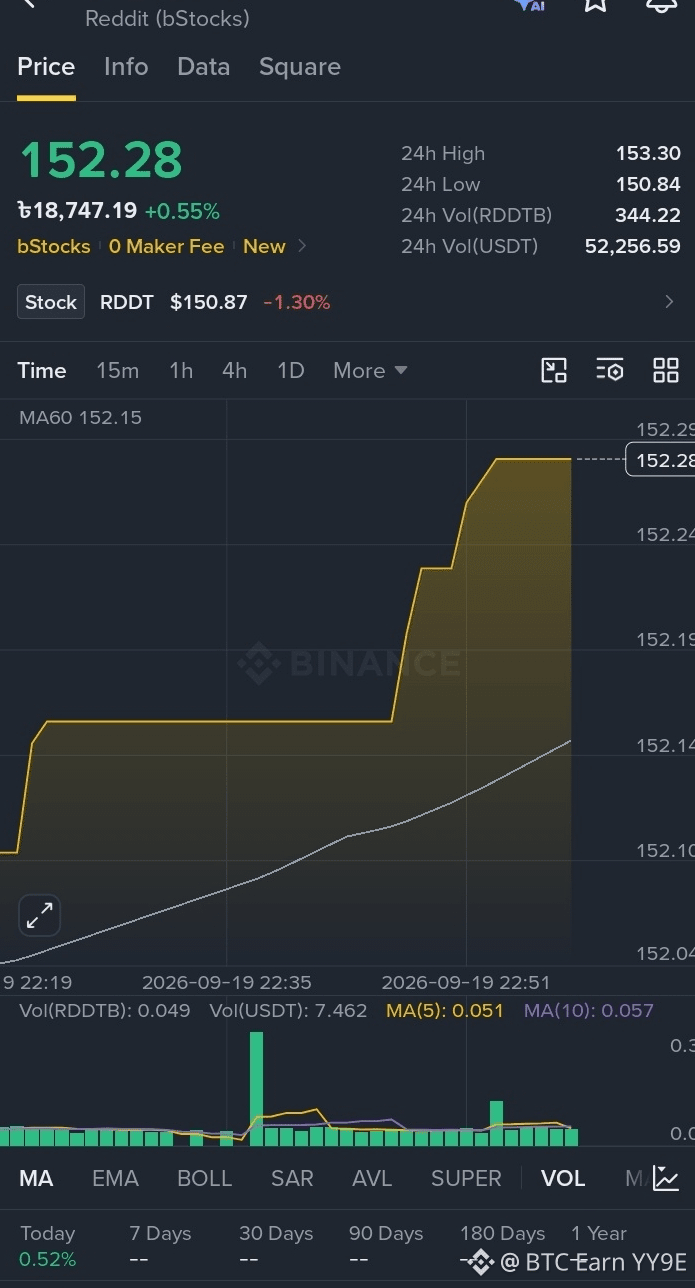Expand the bStocks tags chevron

click(x=302, y=246)
